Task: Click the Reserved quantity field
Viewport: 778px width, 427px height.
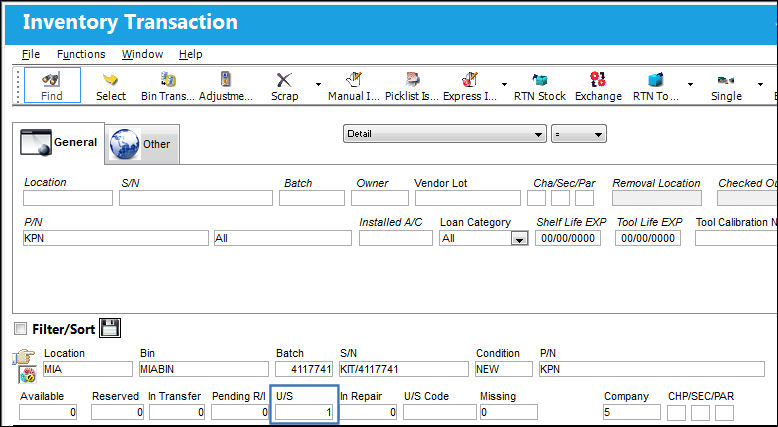Action: coord(117,412)
